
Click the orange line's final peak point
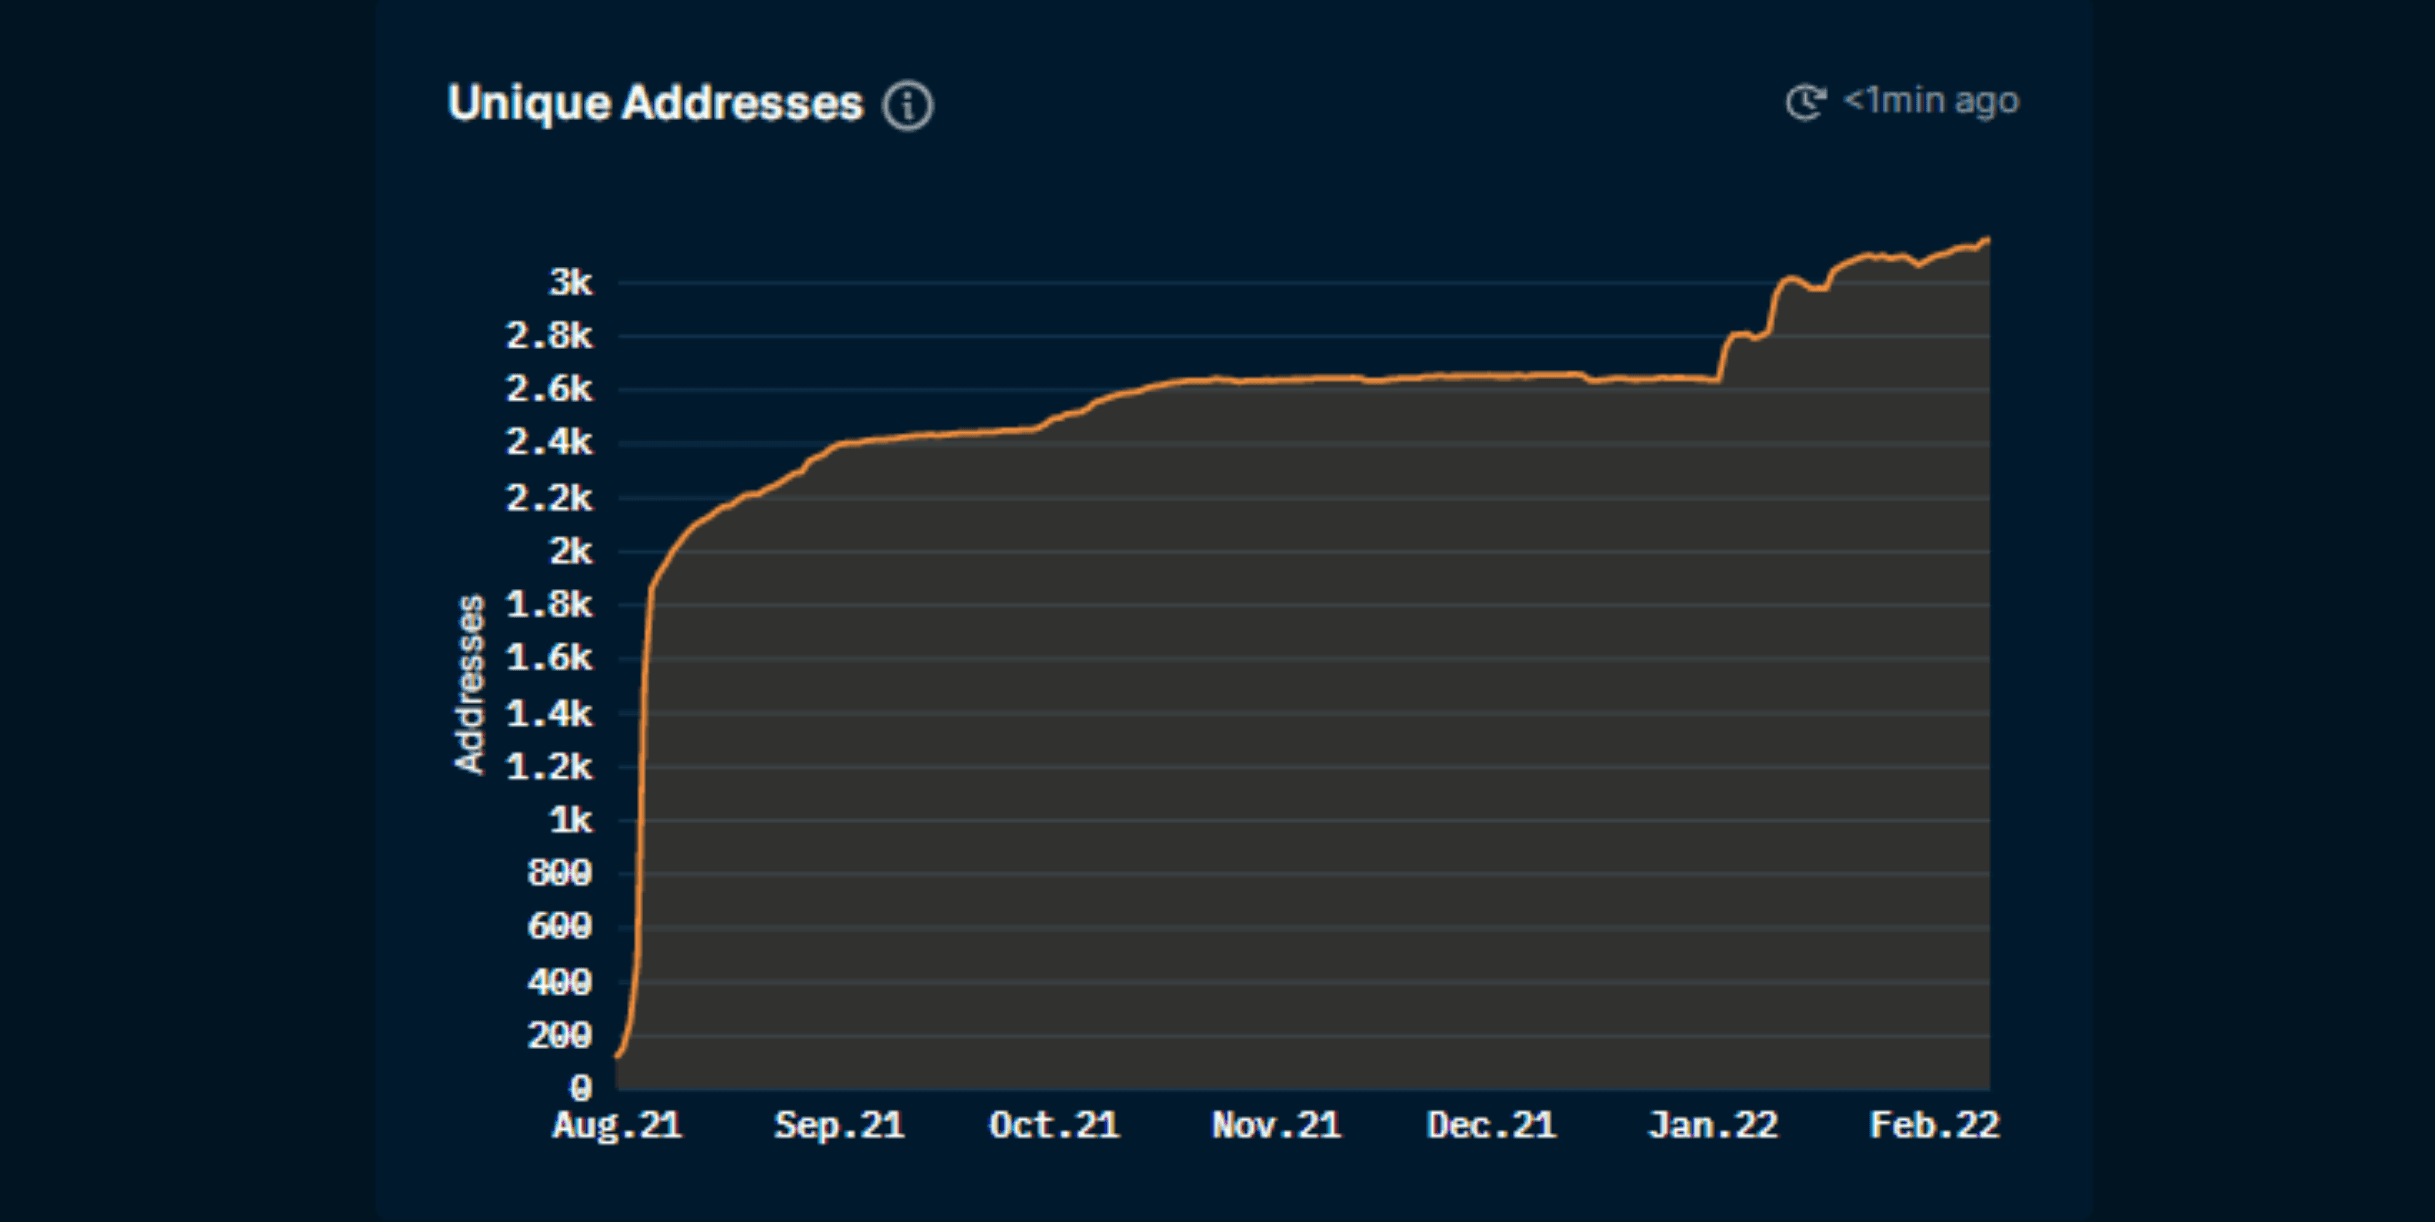click(1987, 240)
